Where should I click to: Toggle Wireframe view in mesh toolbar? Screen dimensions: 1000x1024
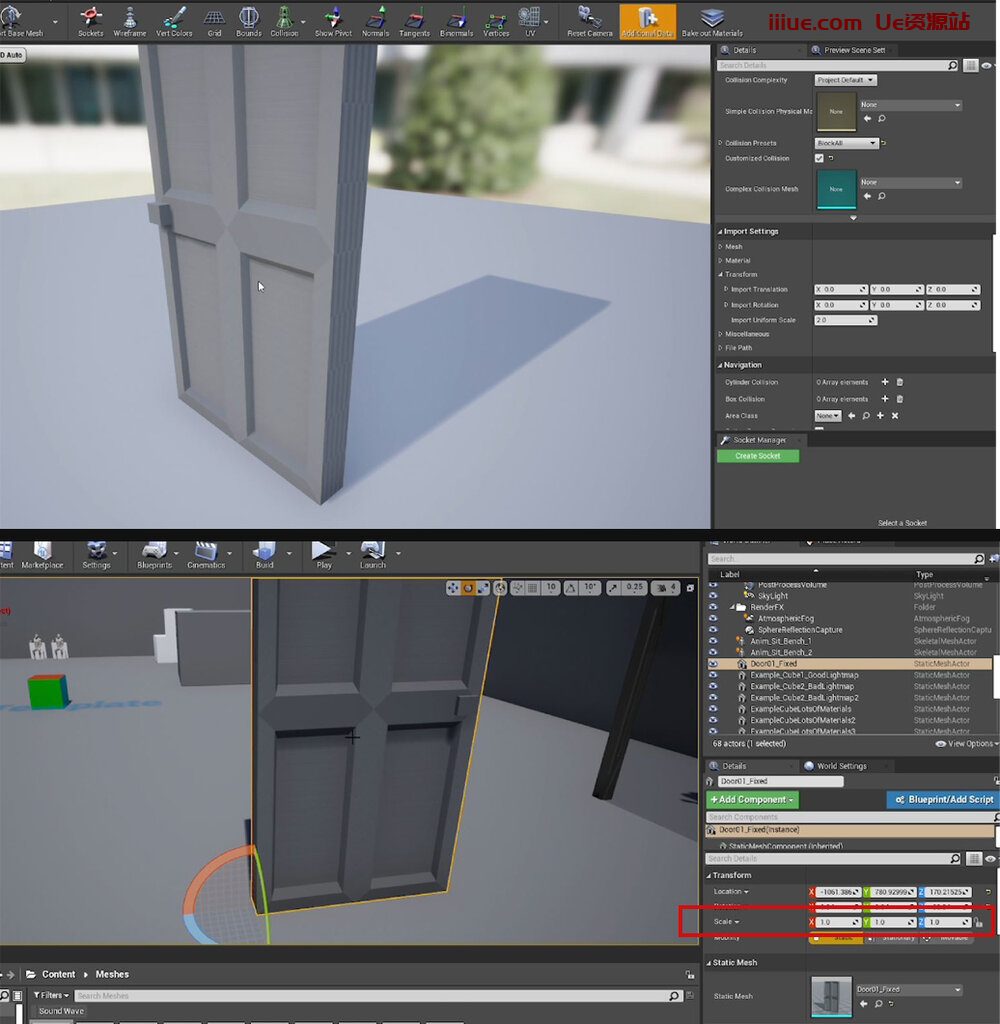(x=129, y=20)
